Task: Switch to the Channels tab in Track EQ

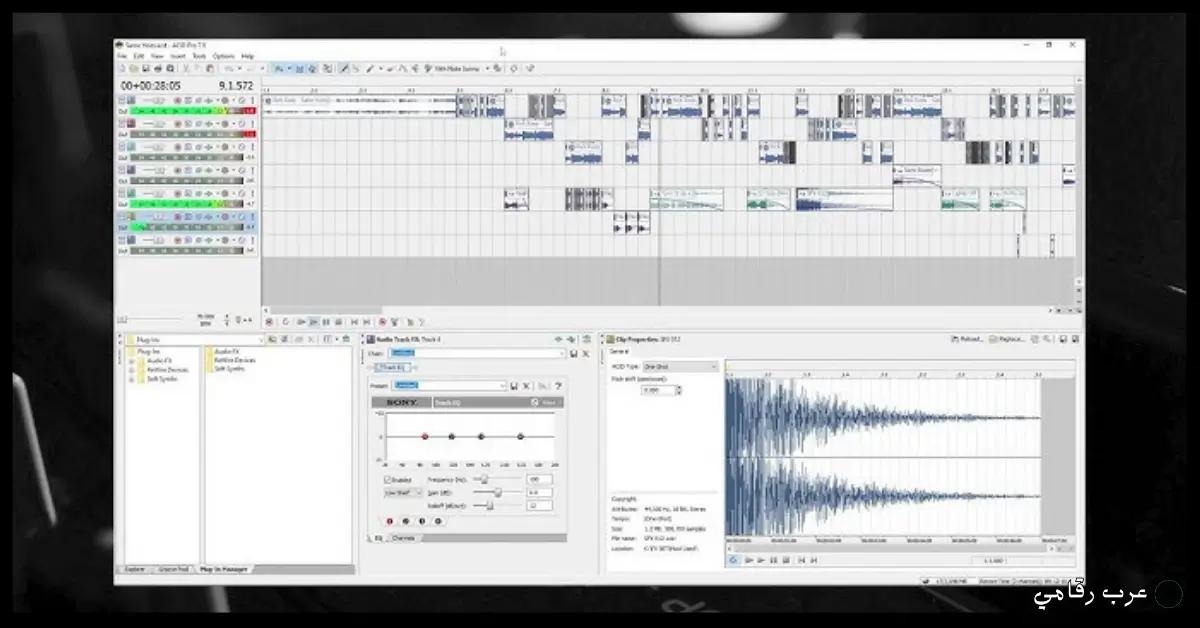Action: click(404, 537)
